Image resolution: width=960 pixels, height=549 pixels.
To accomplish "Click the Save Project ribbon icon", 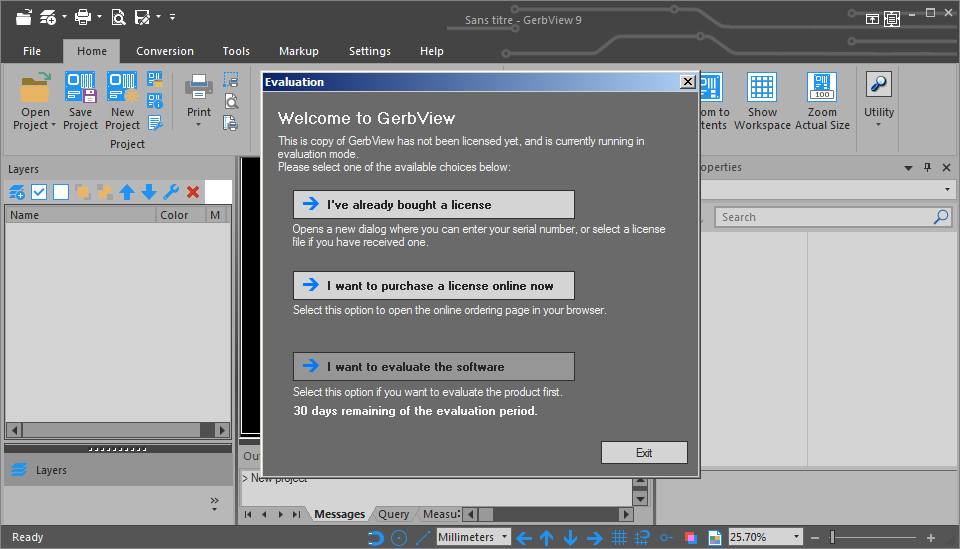I will click(80, 88).
